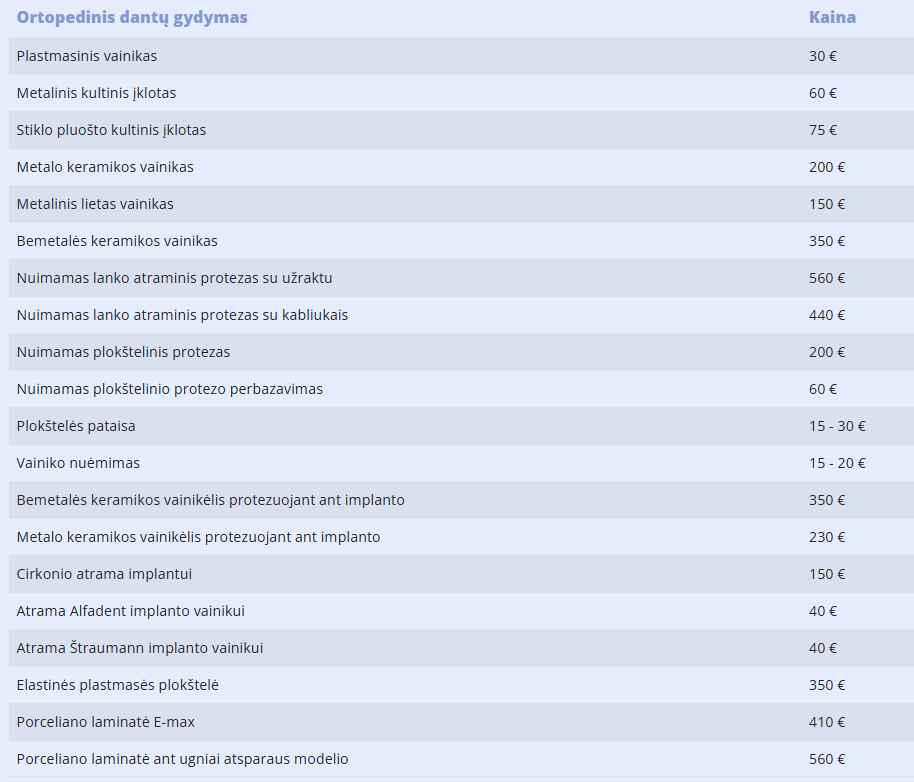Select 'Metalinis kultinis įklotas' text

(x=96, y=93)
